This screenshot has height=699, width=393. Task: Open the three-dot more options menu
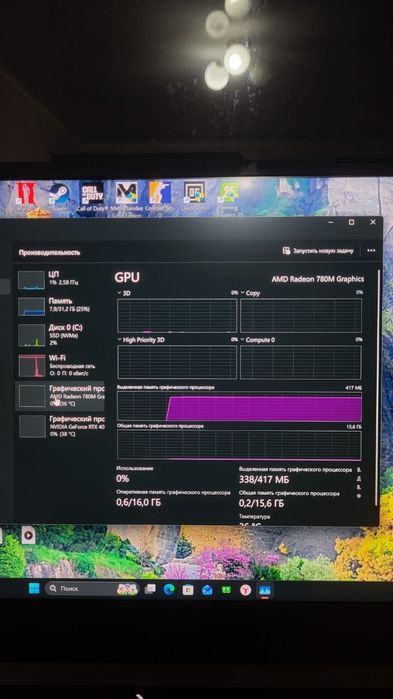(371, 251)
